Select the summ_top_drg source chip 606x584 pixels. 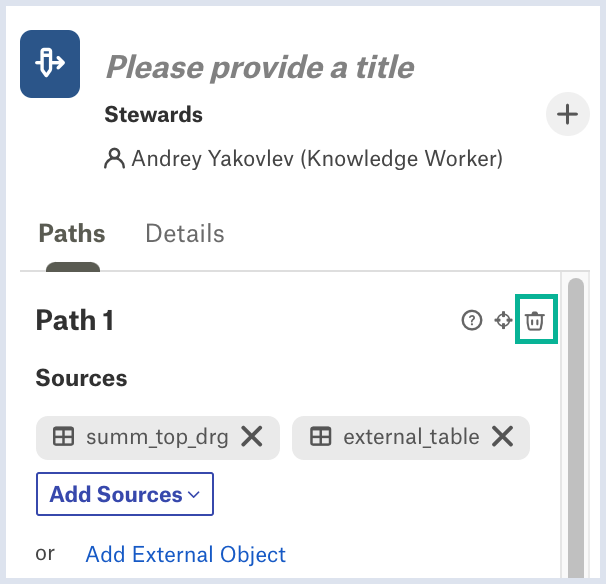tap(158, 438)
